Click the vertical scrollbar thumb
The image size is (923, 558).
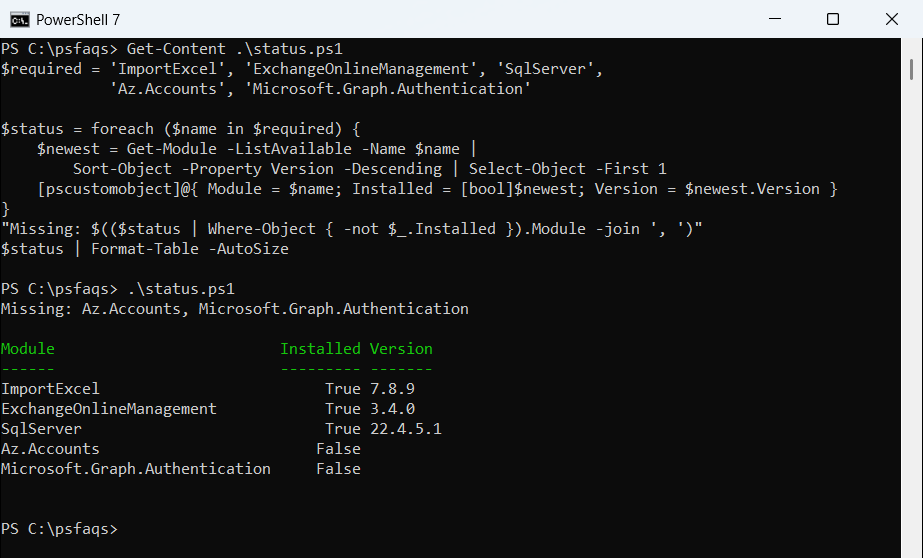click(x=911, y=69)
